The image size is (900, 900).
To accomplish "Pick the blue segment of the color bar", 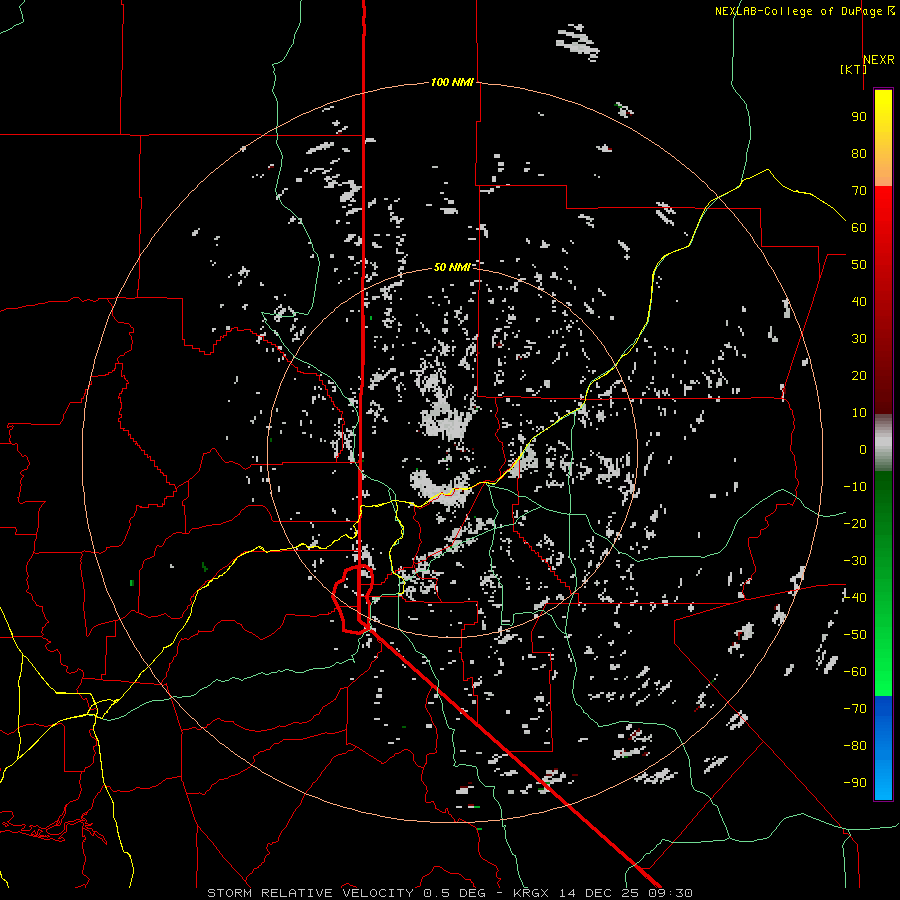I will [883, 748].
